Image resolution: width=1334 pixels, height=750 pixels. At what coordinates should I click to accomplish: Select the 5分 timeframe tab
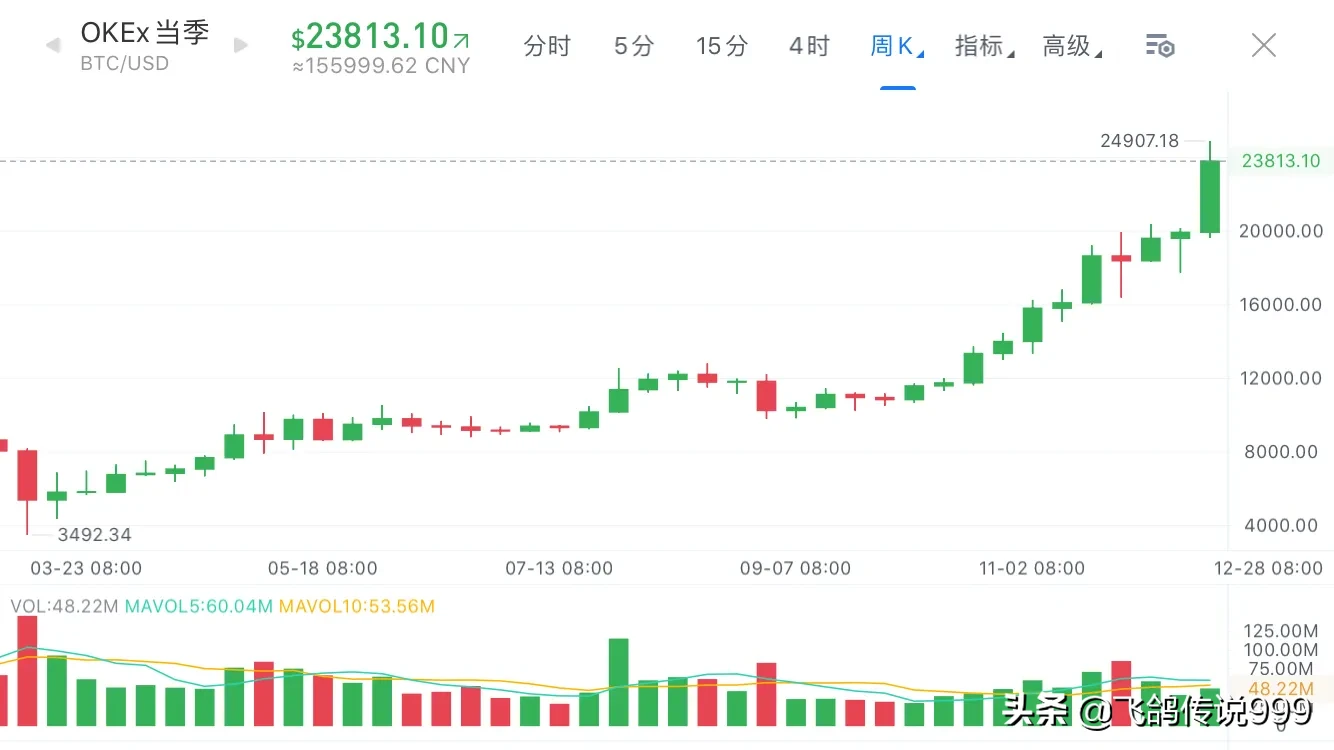(634, 46)
